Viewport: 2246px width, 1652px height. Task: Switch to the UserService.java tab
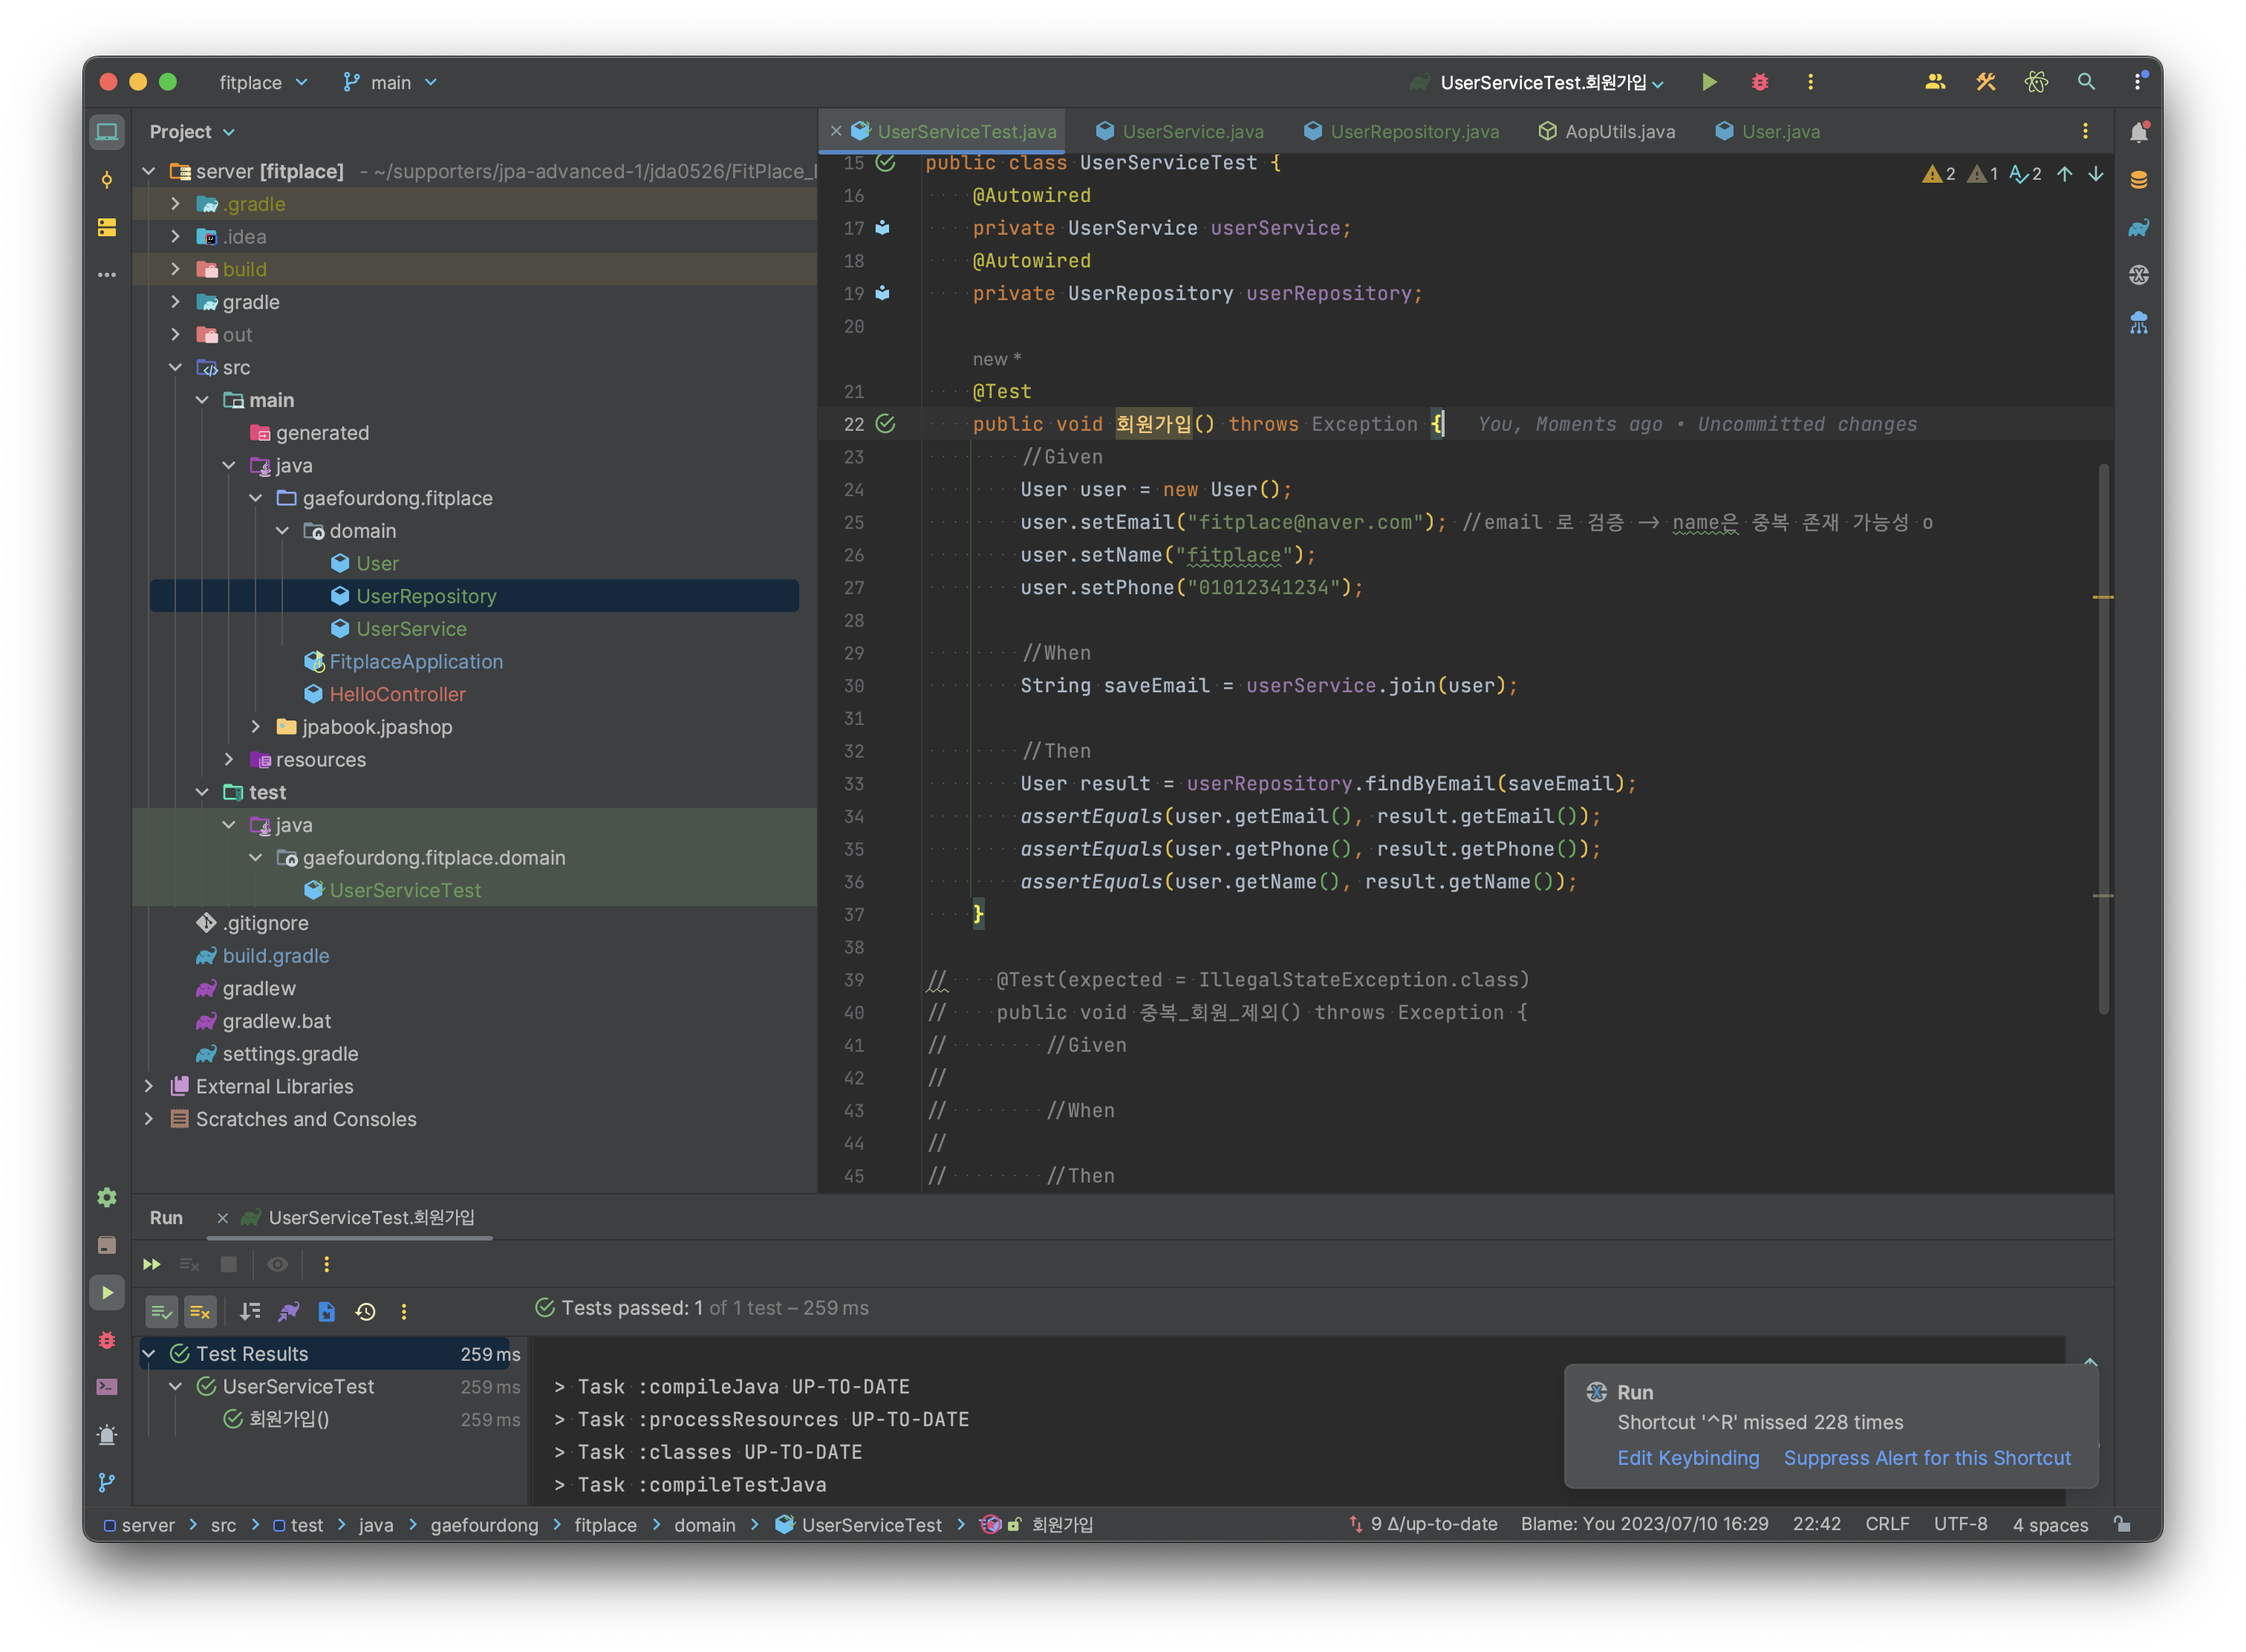[x=1179, y=132]
